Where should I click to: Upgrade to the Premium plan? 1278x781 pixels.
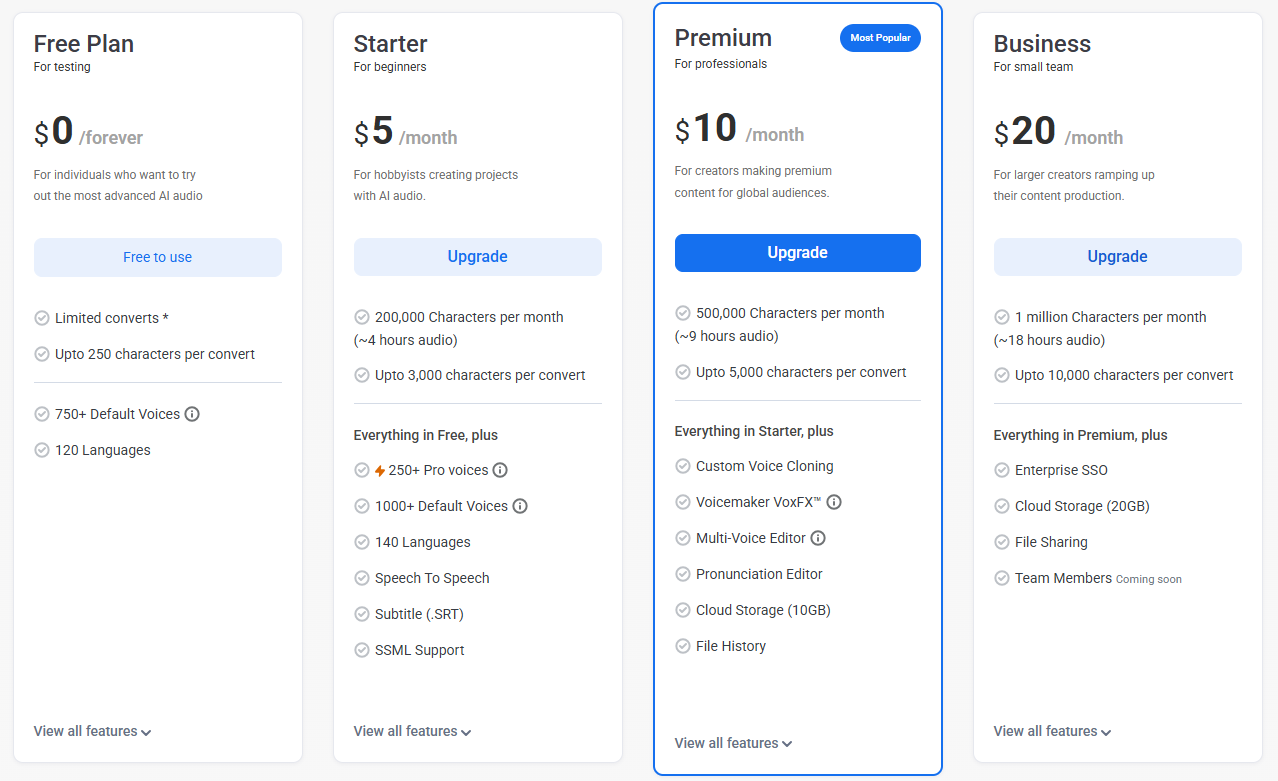pos(797,253)
